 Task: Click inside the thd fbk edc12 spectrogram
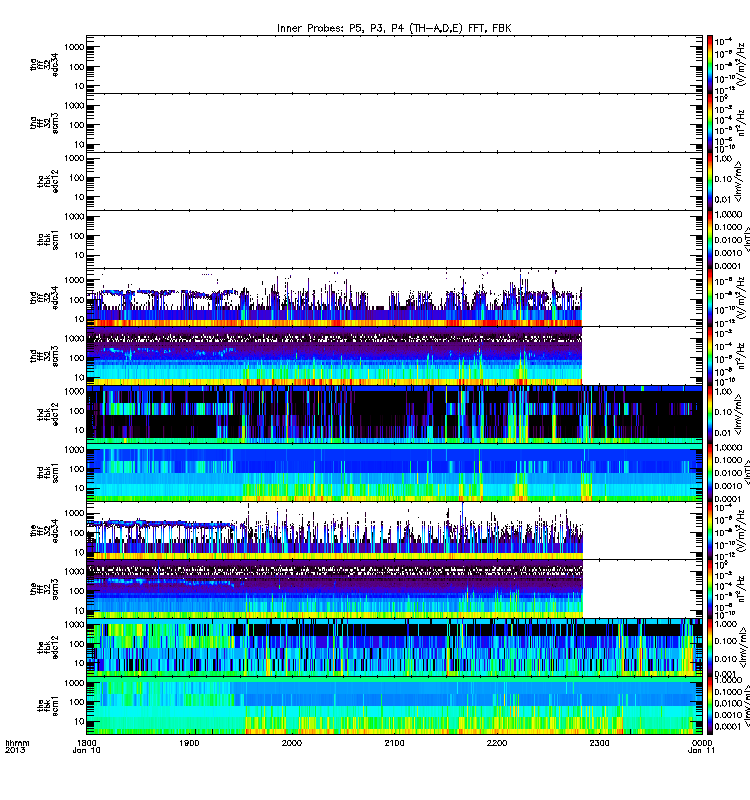(394, 414)
